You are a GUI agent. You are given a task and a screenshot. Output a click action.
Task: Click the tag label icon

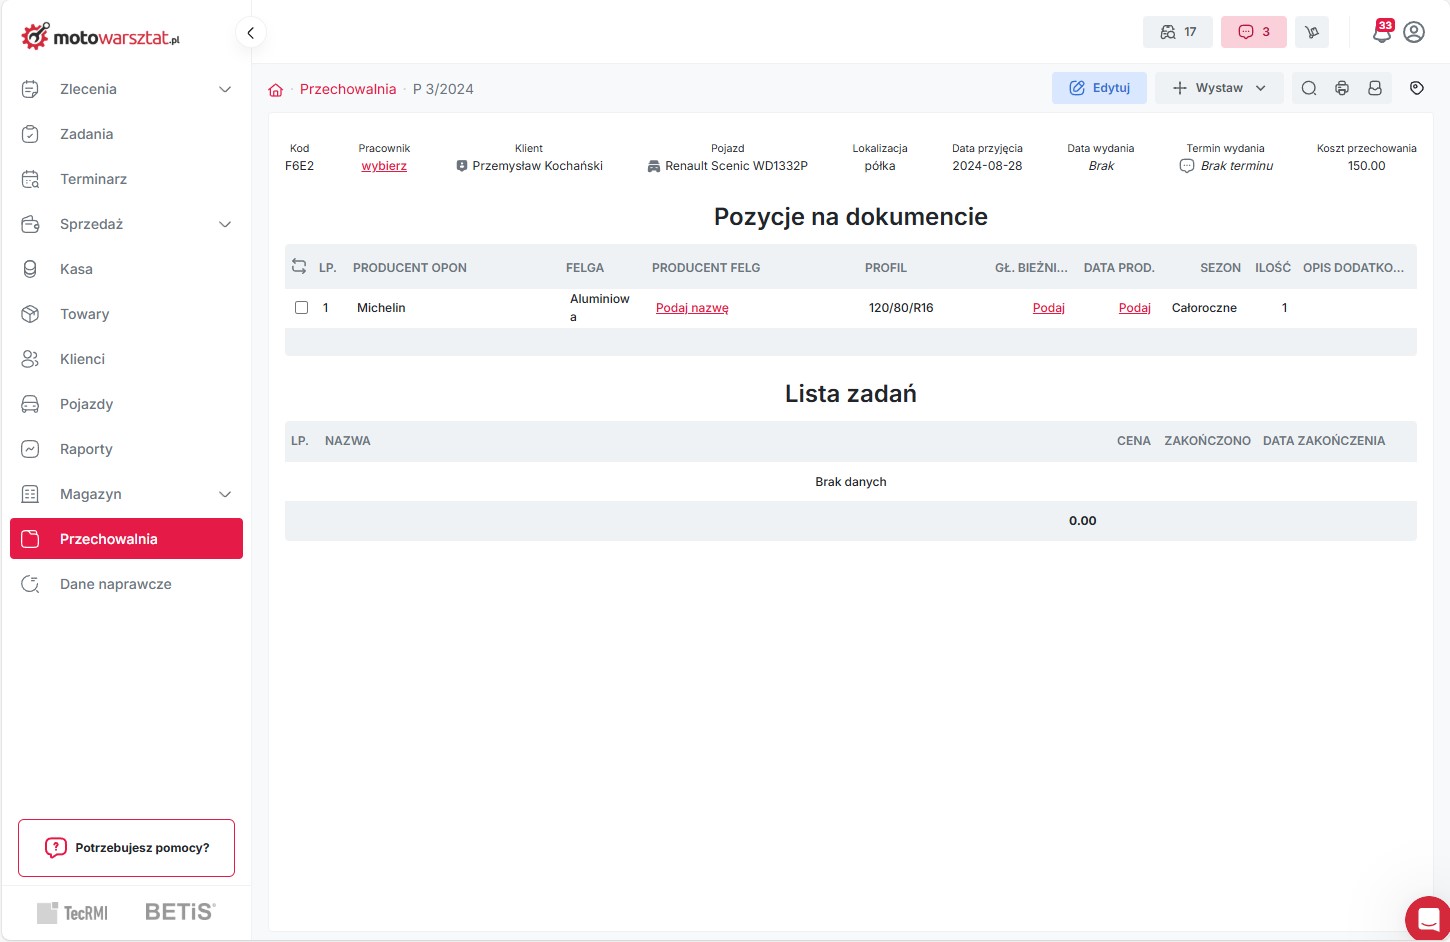(1416, 88)
